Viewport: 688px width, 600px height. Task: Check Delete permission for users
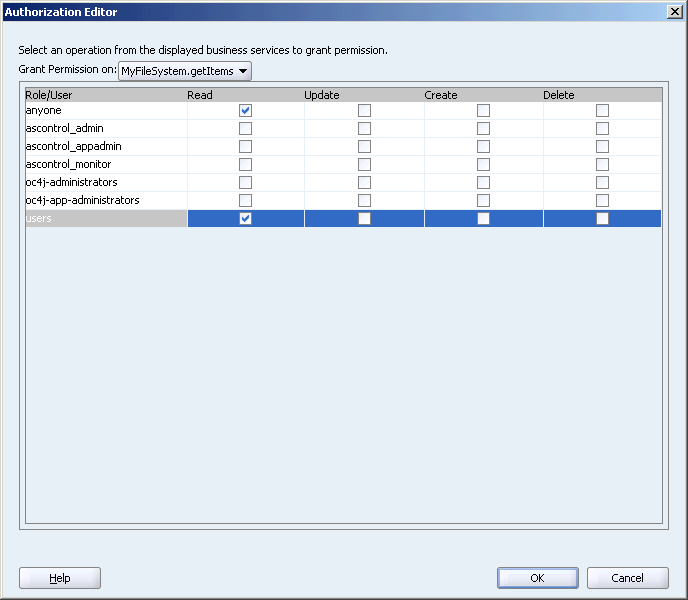pyautogui.click(x=602, y=219)
